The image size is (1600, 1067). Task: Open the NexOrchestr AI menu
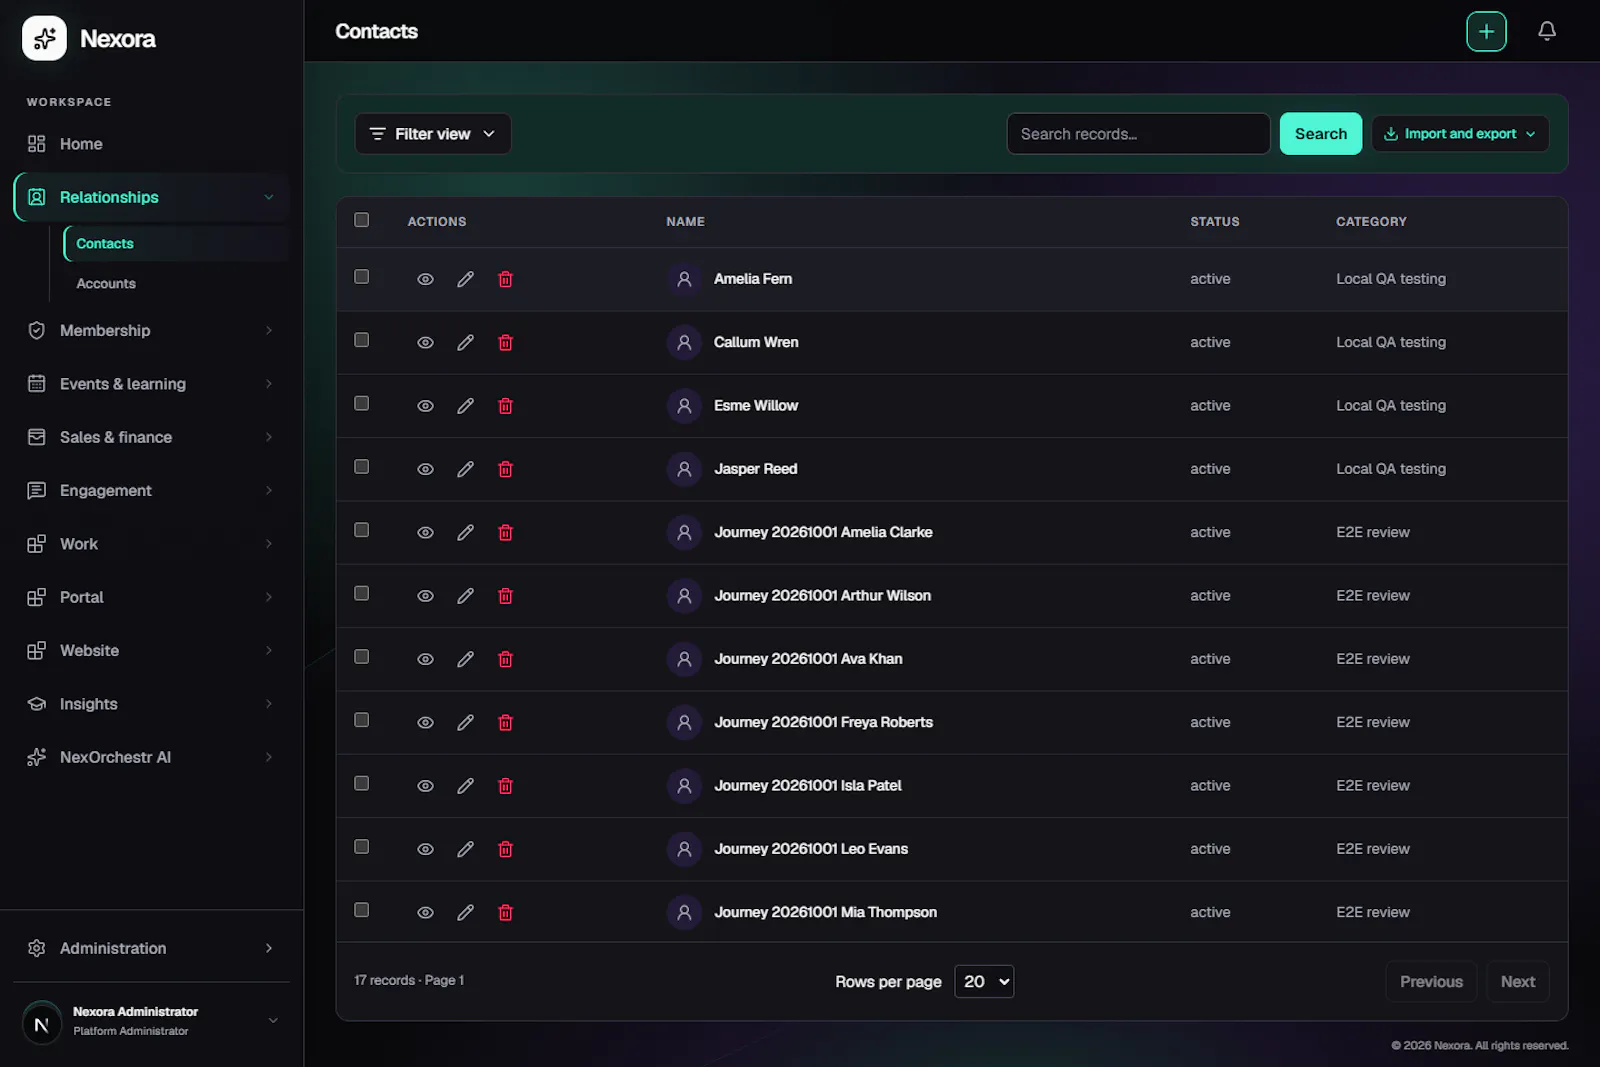[x=151, y=757]
